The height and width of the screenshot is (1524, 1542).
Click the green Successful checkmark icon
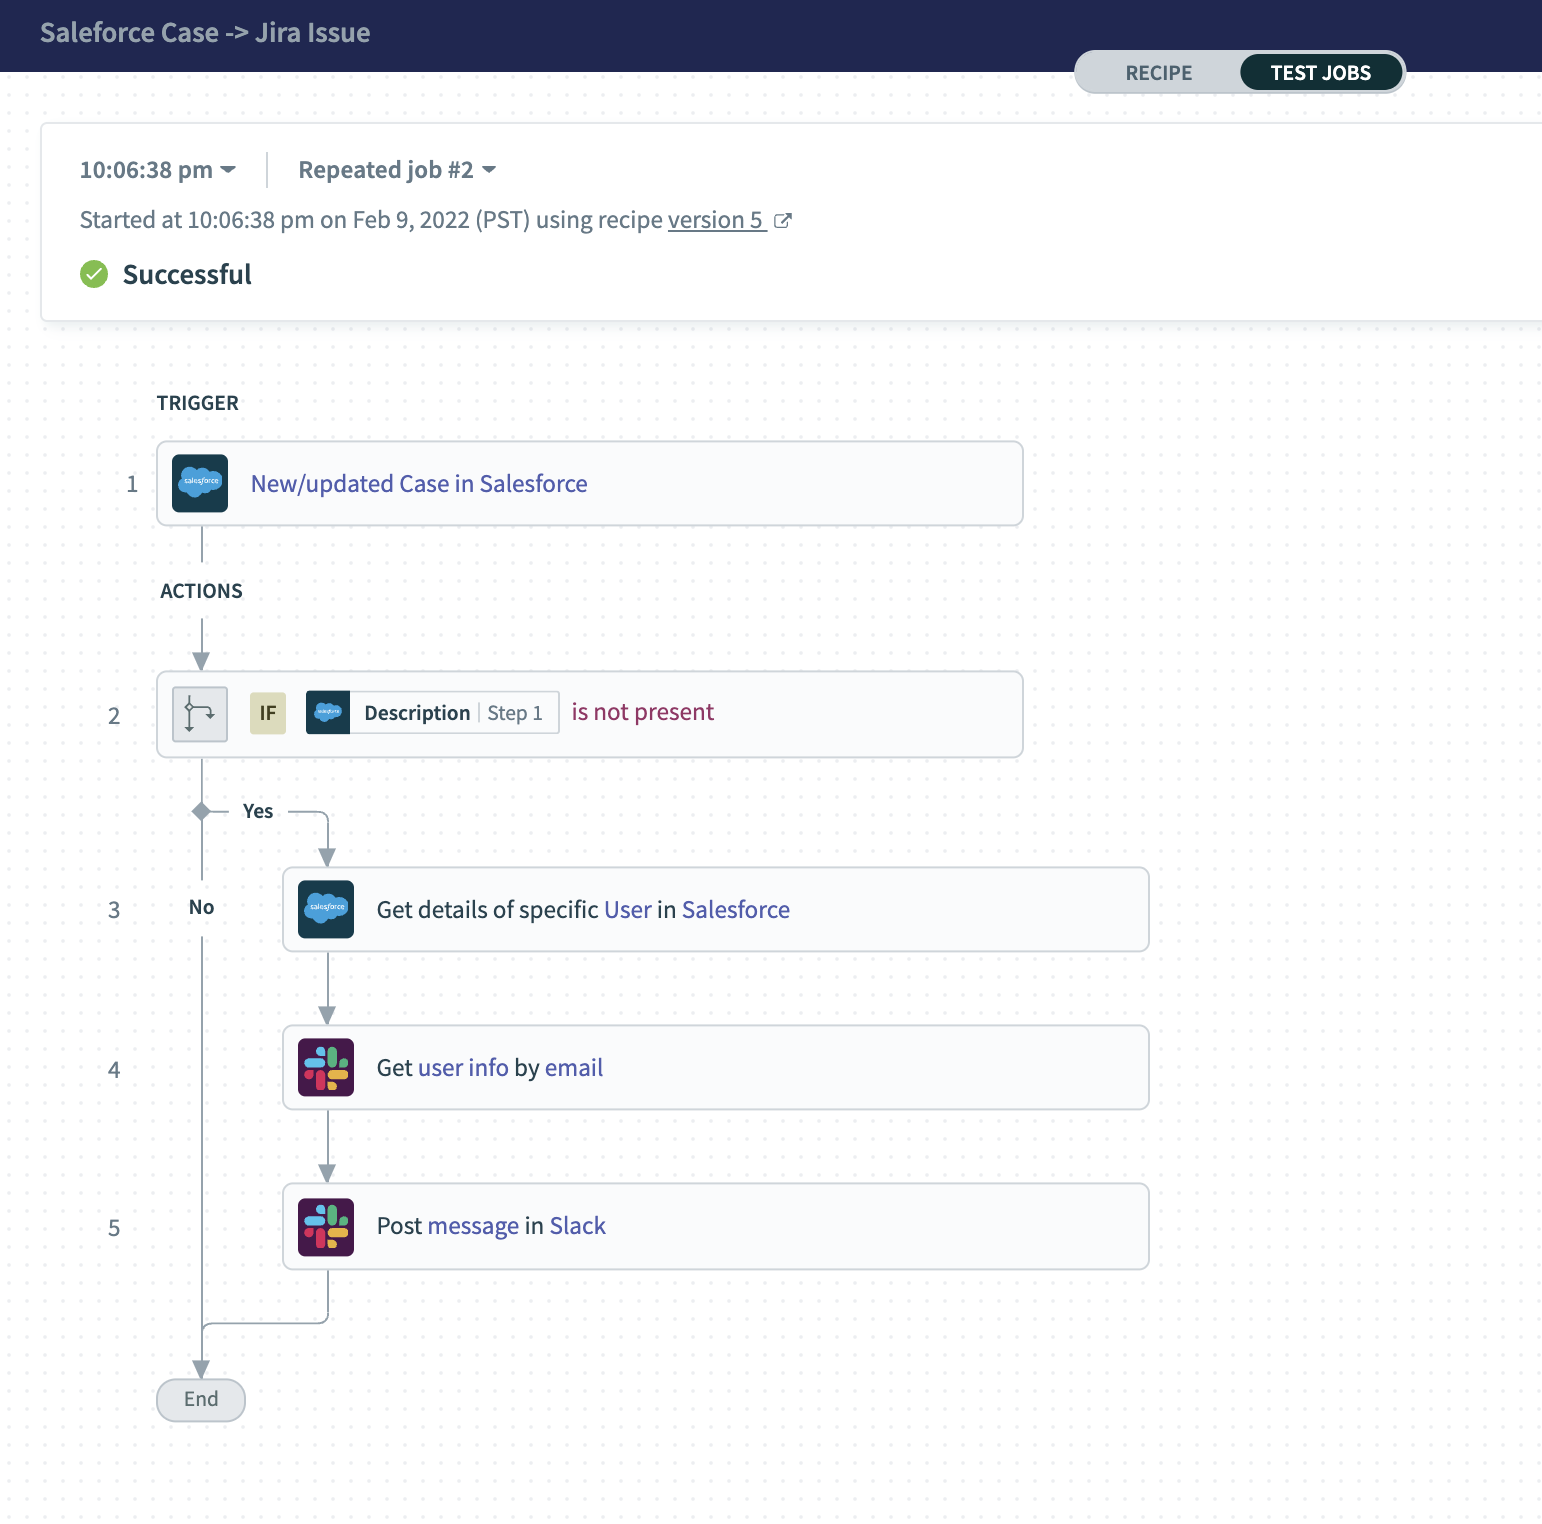[94, 274]
